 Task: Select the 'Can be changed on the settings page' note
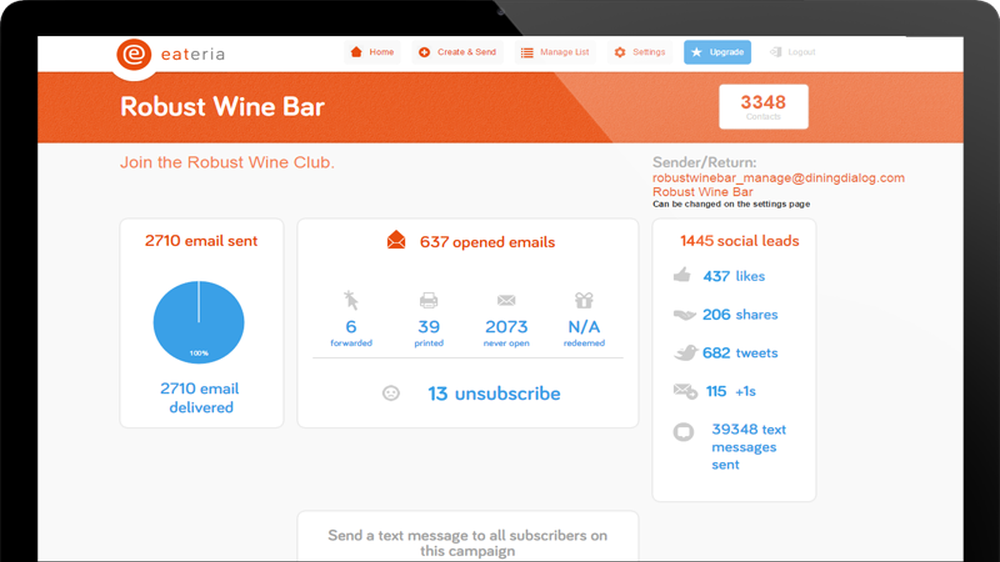coord(731,204)
